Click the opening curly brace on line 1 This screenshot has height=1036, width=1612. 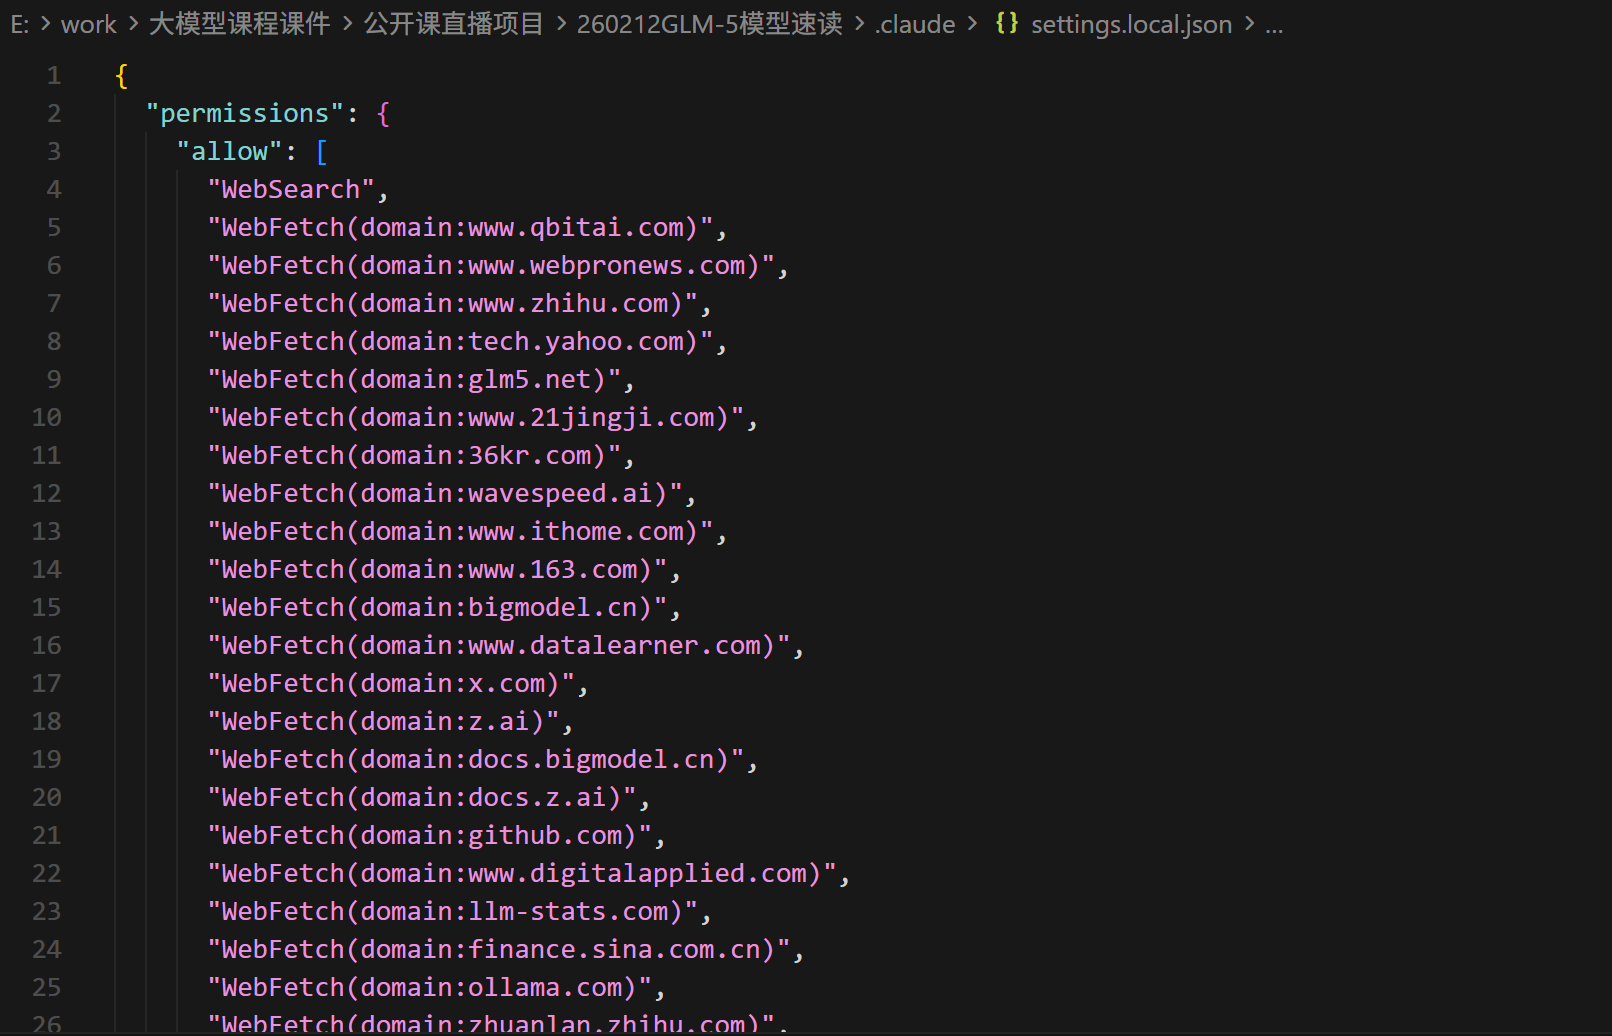coord(122,76)
